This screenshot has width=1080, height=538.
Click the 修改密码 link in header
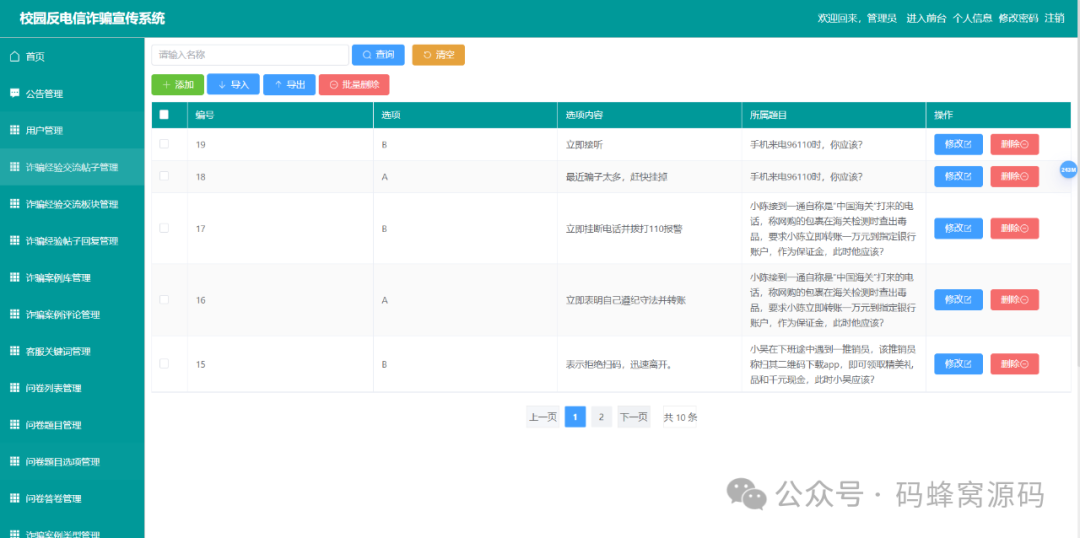click(x=1018, y=19)
